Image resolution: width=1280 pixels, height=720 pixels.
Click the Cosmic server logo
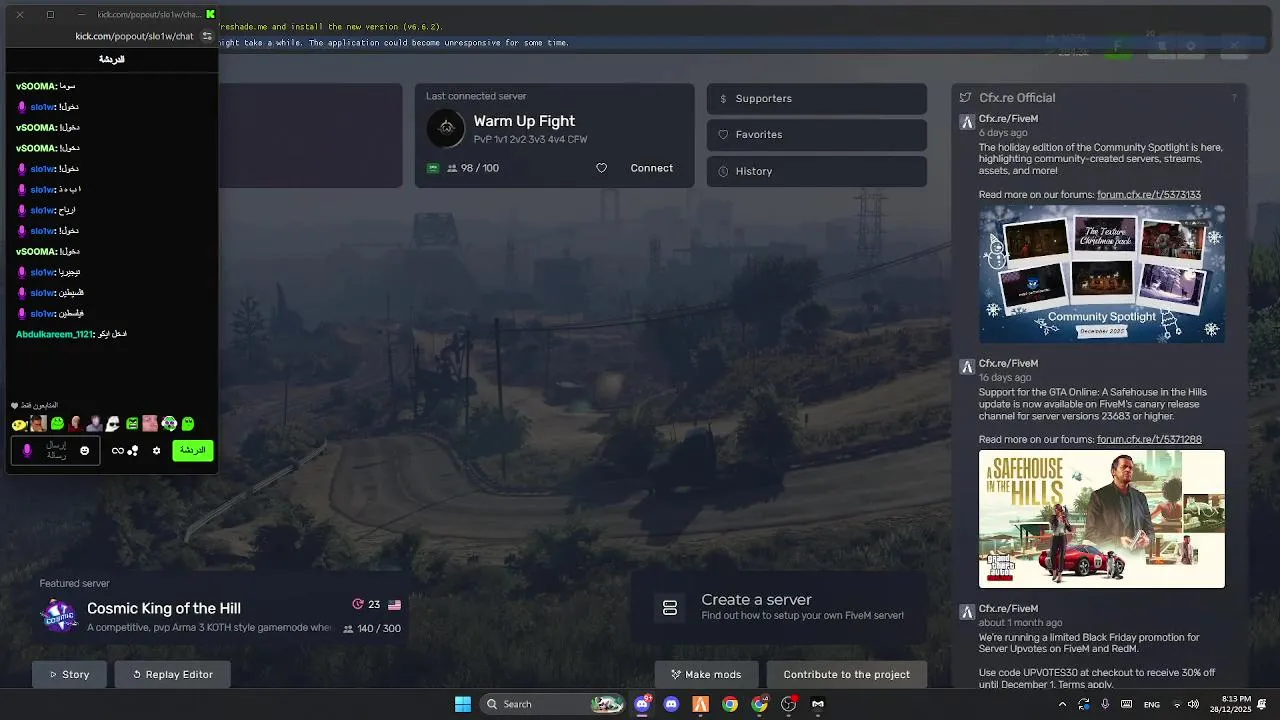pos(59,615)
